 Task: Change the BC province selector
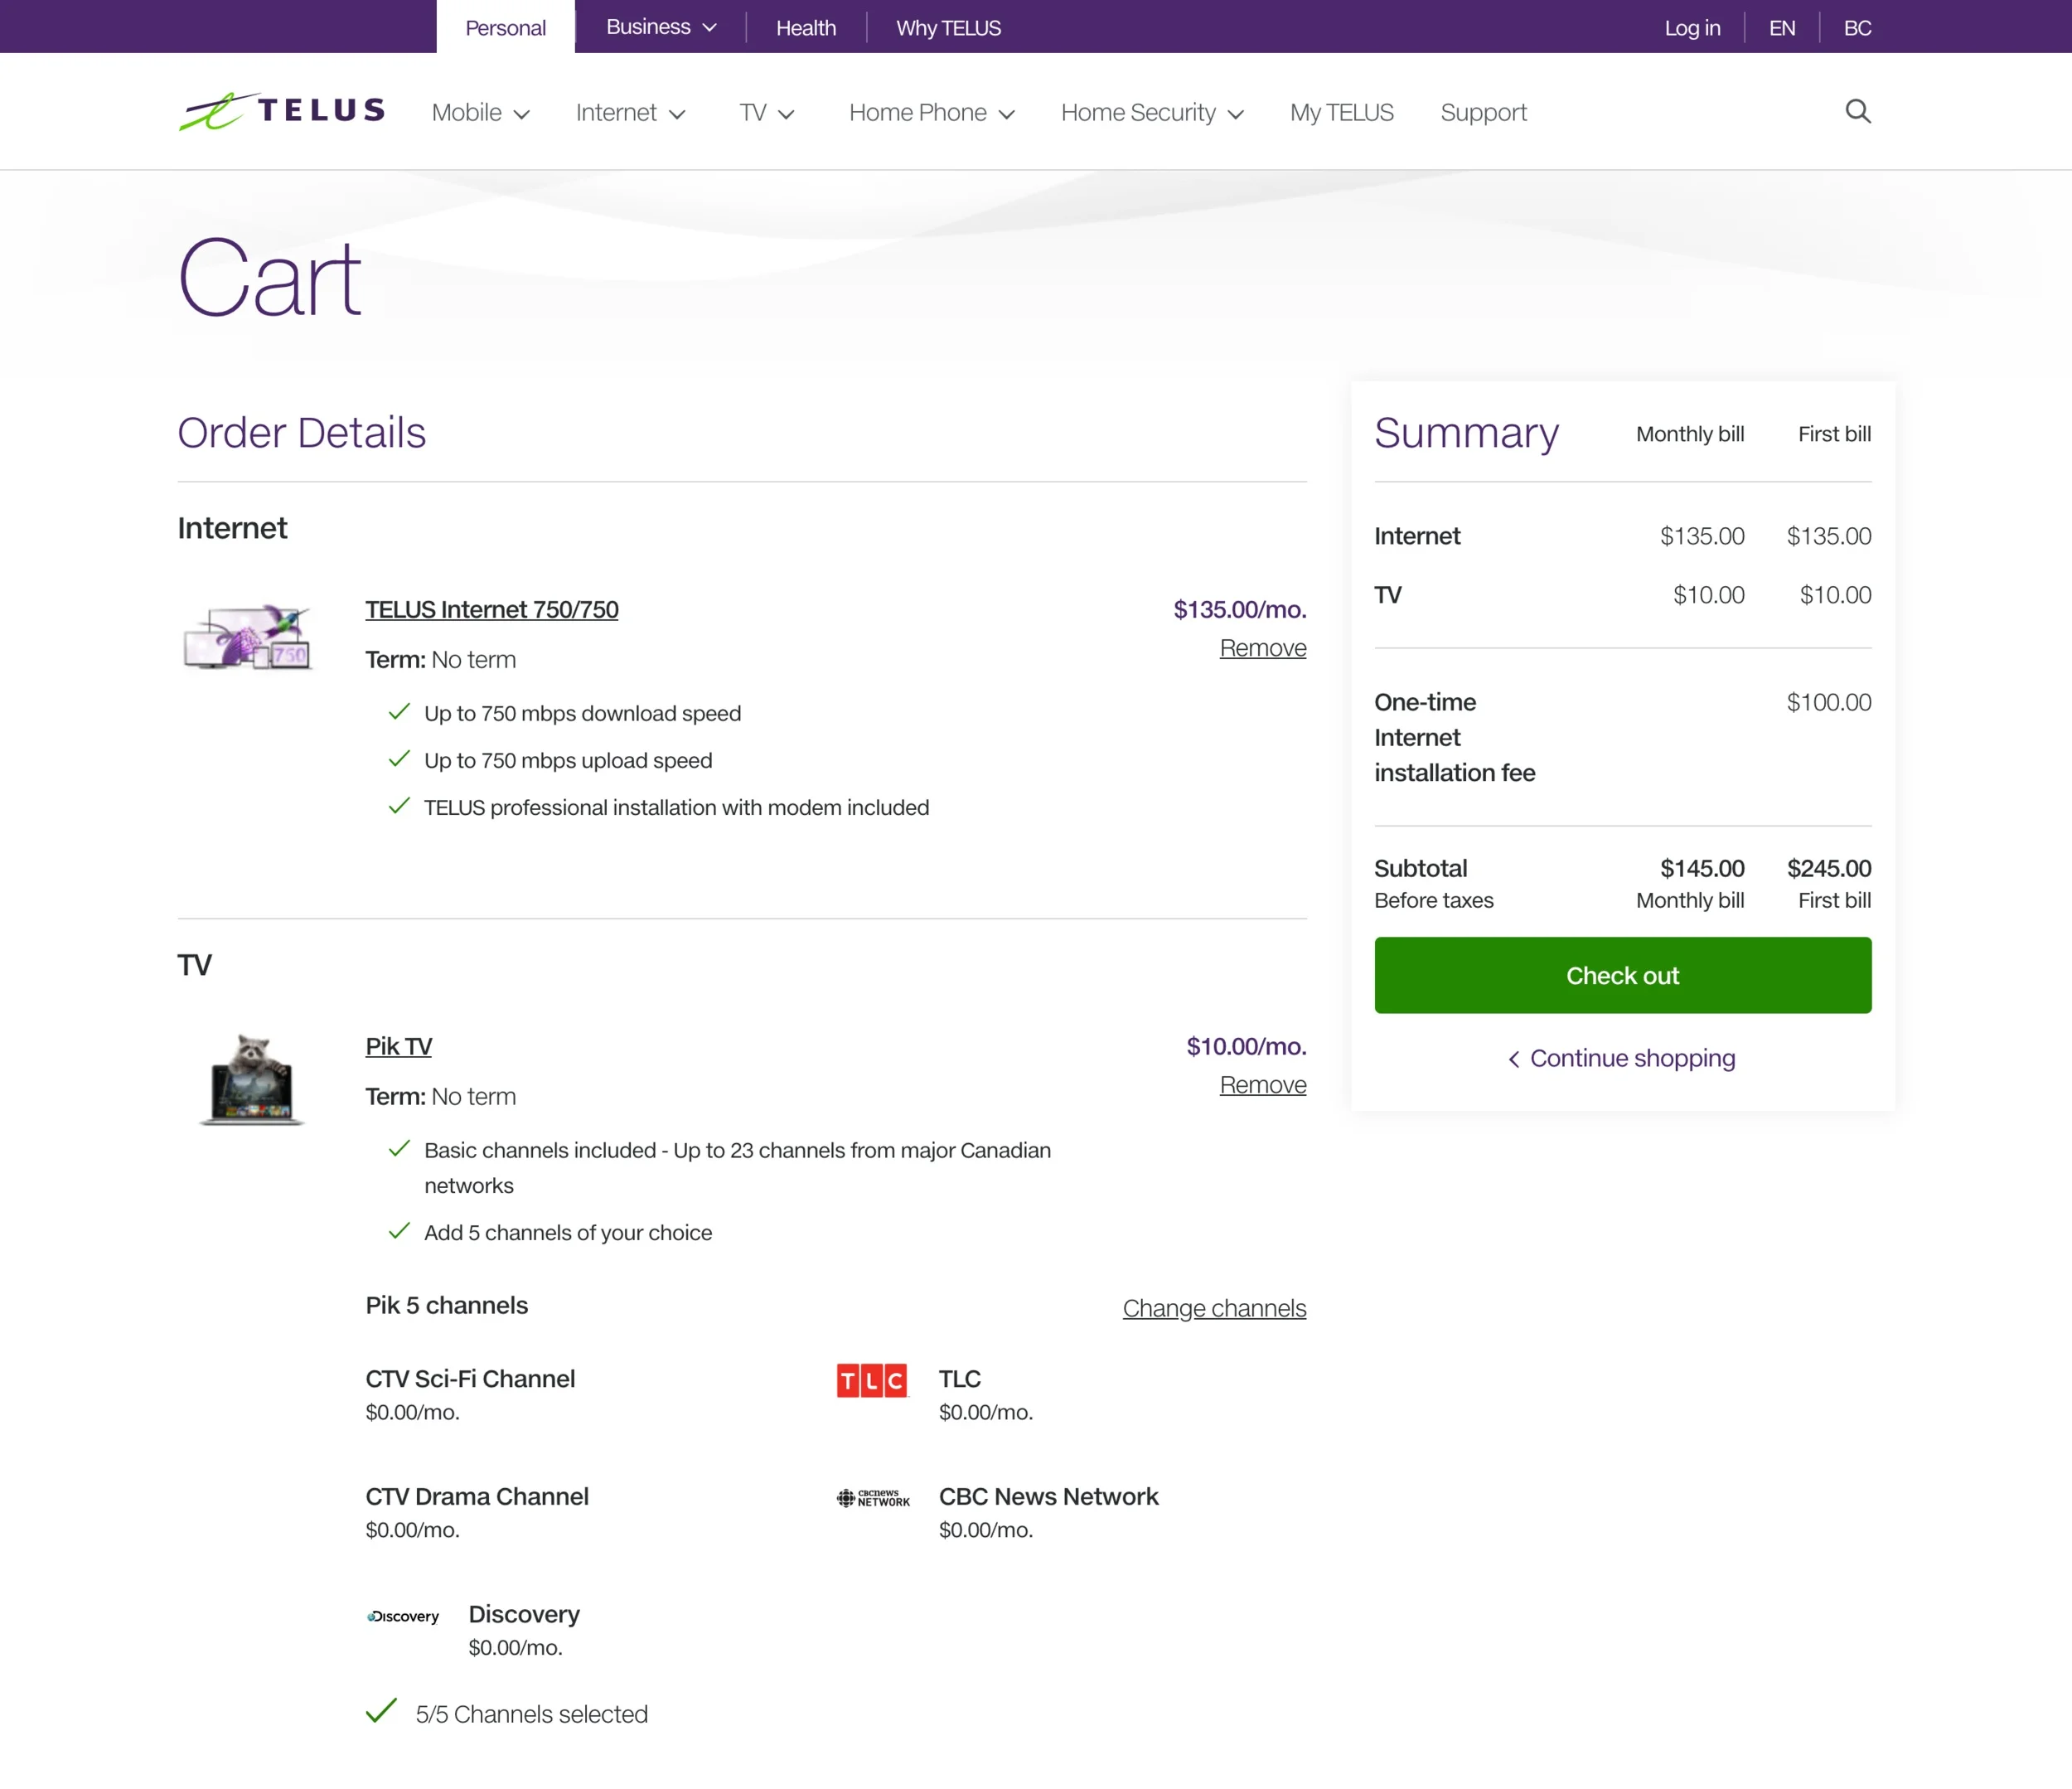pos(1857,28)
